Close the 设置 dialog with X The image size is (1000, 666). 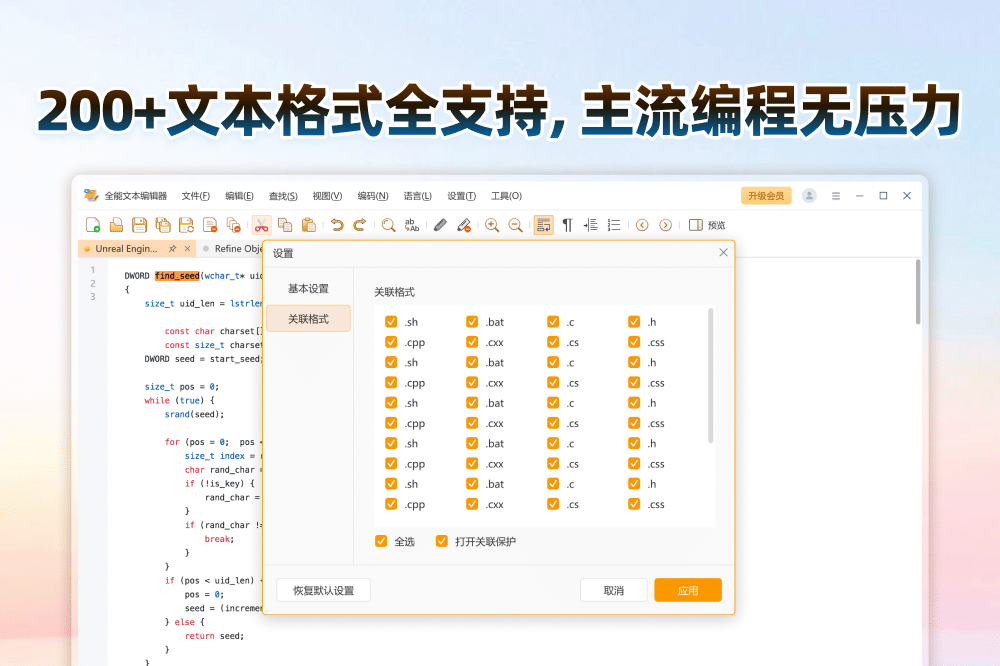click(723, 253)
